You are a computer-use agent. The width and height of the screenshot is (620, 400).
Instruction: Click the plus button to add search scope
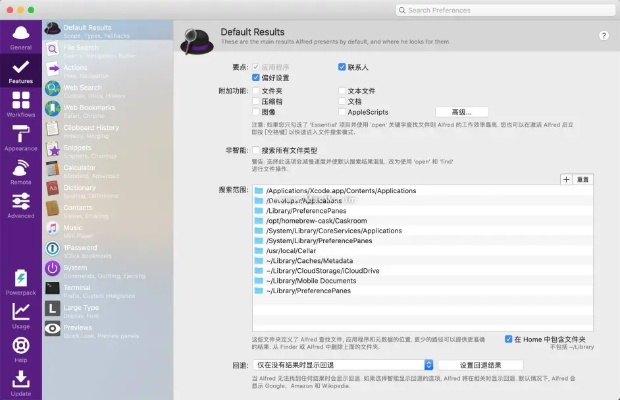click(x=566, y=178)
